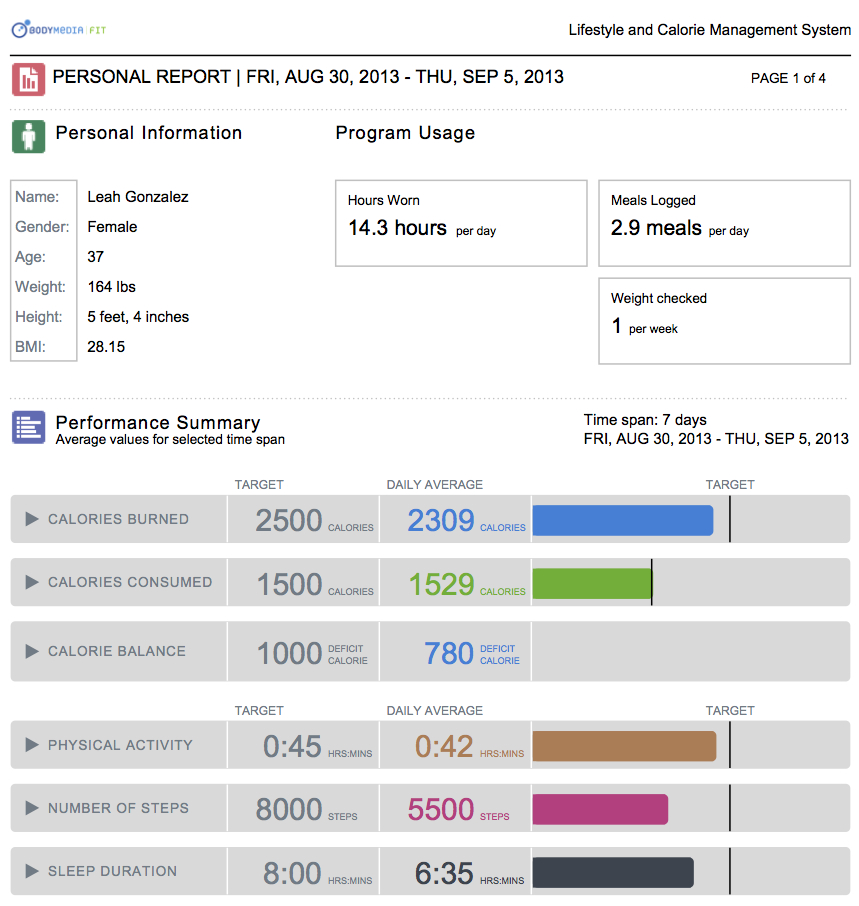Click the green Calories Consumed progress bar

coord(591,583)
